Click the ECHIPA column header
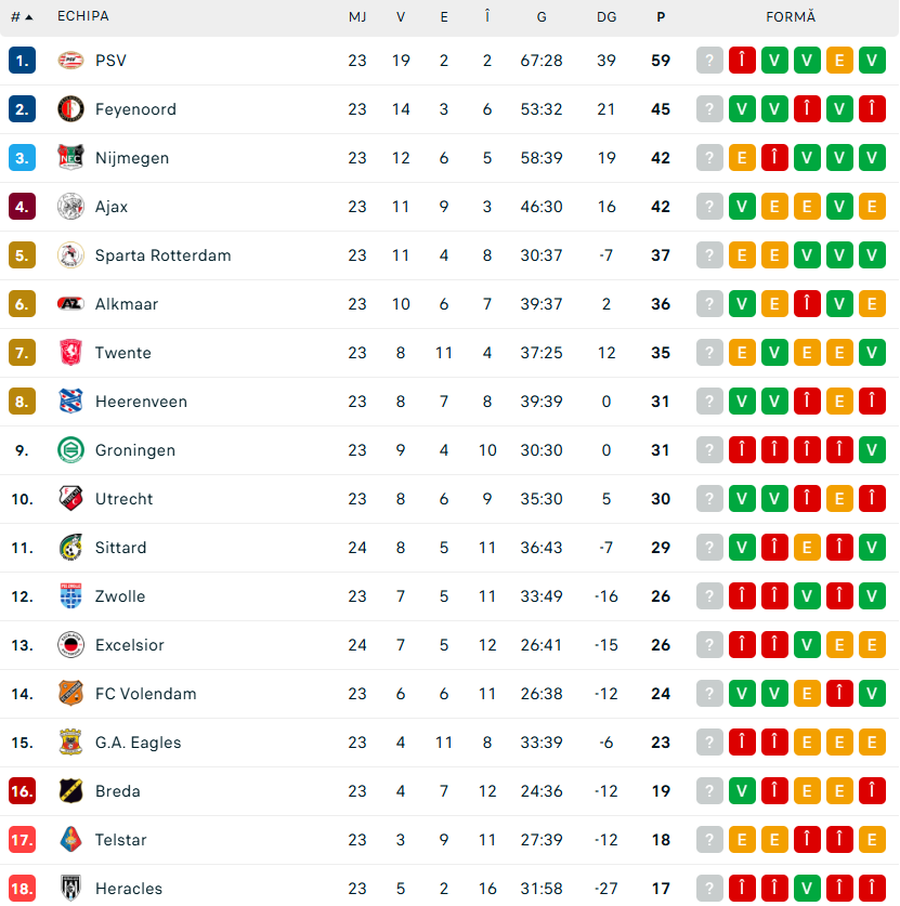Viewport: 900px width, 906px height. click(83, 17)
